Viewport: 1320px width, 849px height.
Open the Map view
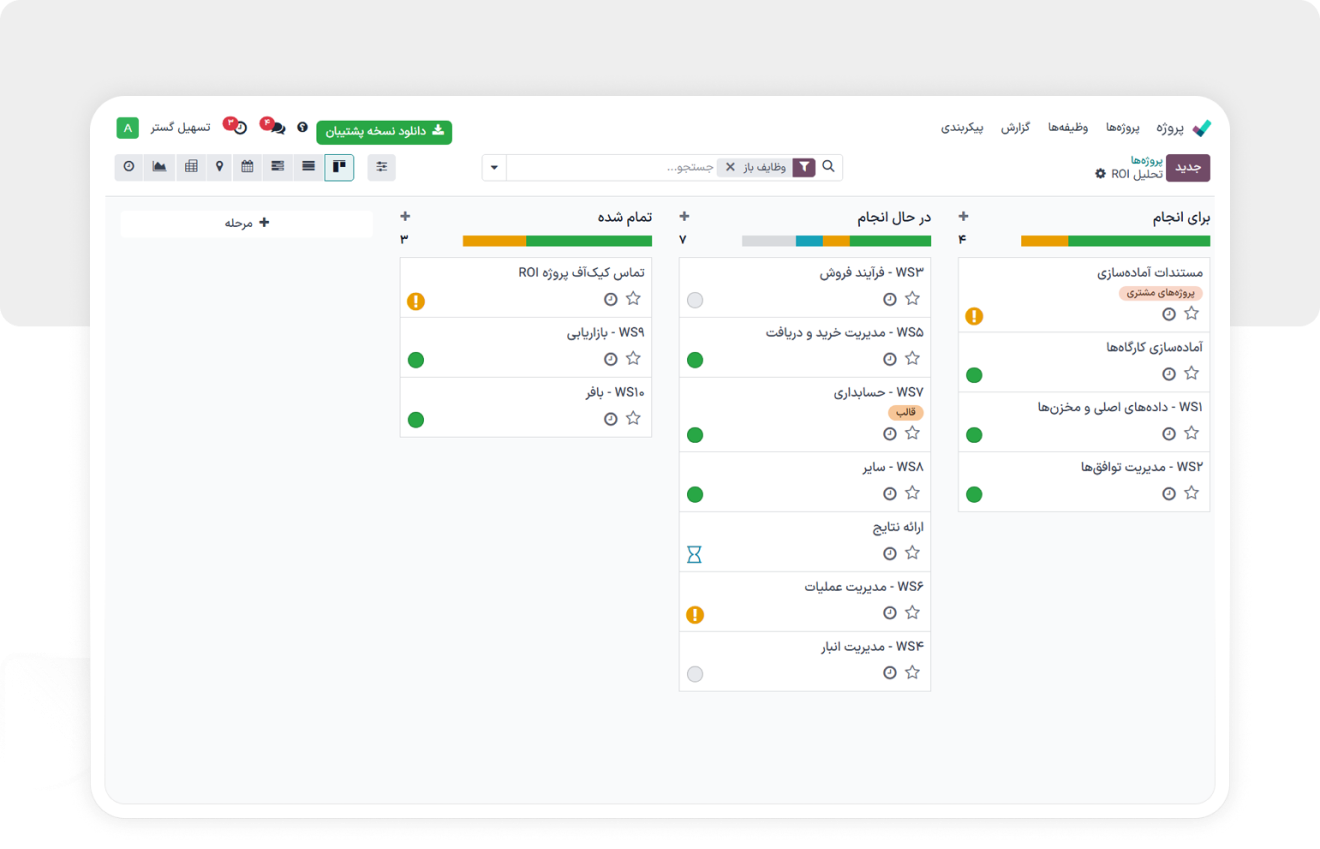pos(219,167)
